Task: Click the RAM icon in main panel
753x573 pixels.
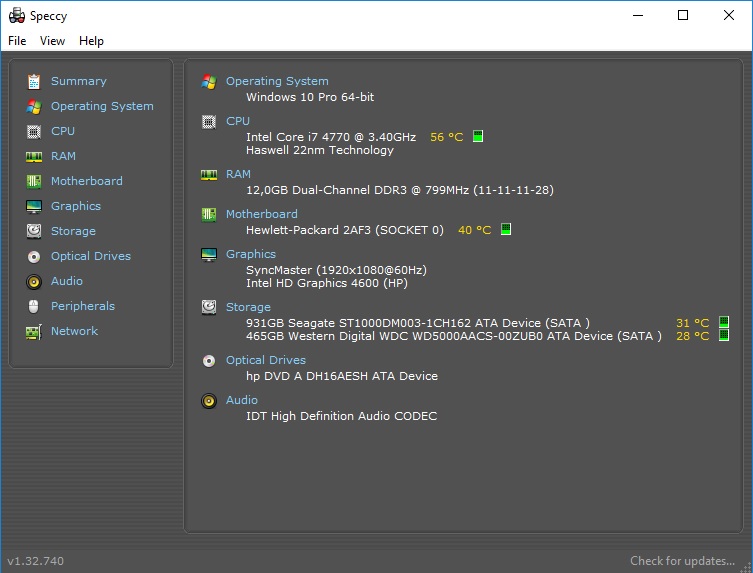Action: [x=209, y=175]
